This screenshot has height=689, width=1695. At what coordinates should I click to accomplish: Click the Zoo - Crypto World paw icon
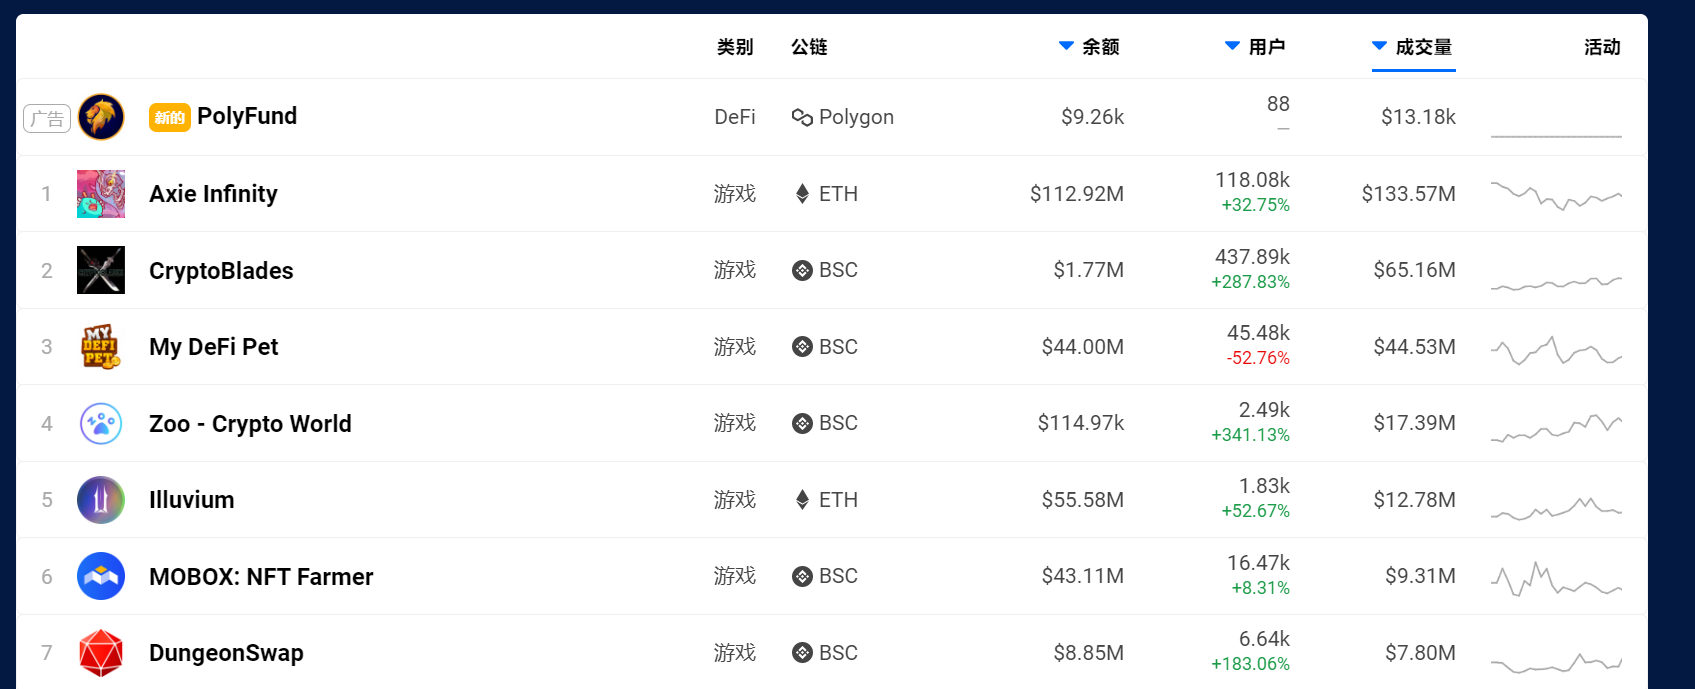click(101, 424)
